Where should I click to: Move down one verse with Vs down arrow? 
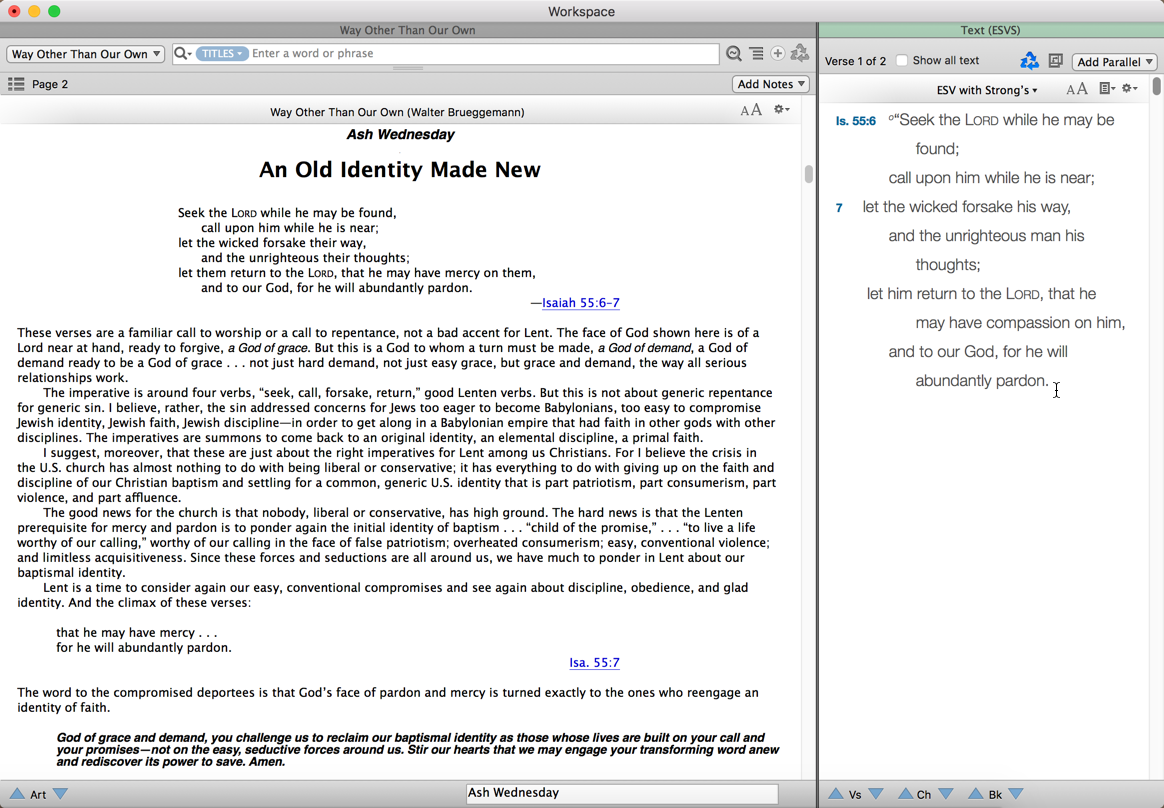[876, 794]
